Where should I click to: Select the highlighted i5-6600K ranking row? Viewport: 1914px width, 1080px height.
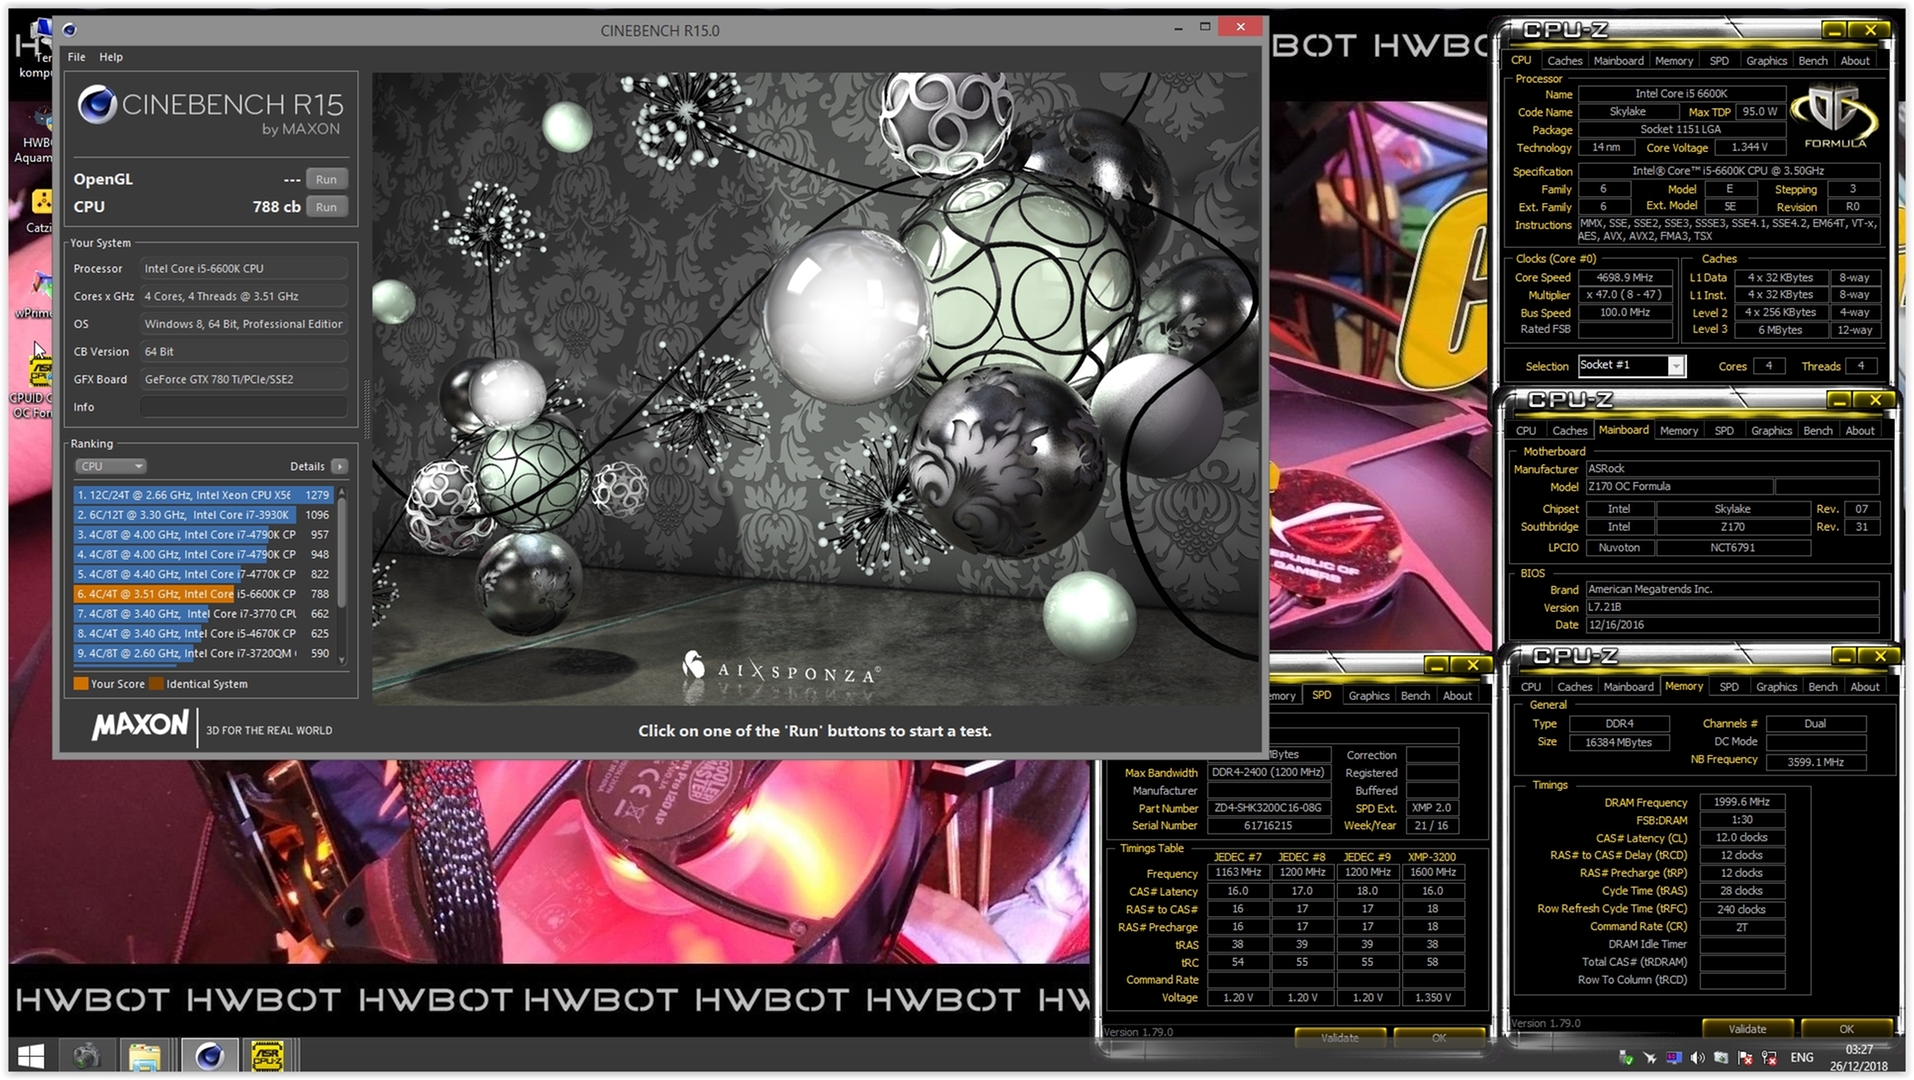(x=203, y=594)
